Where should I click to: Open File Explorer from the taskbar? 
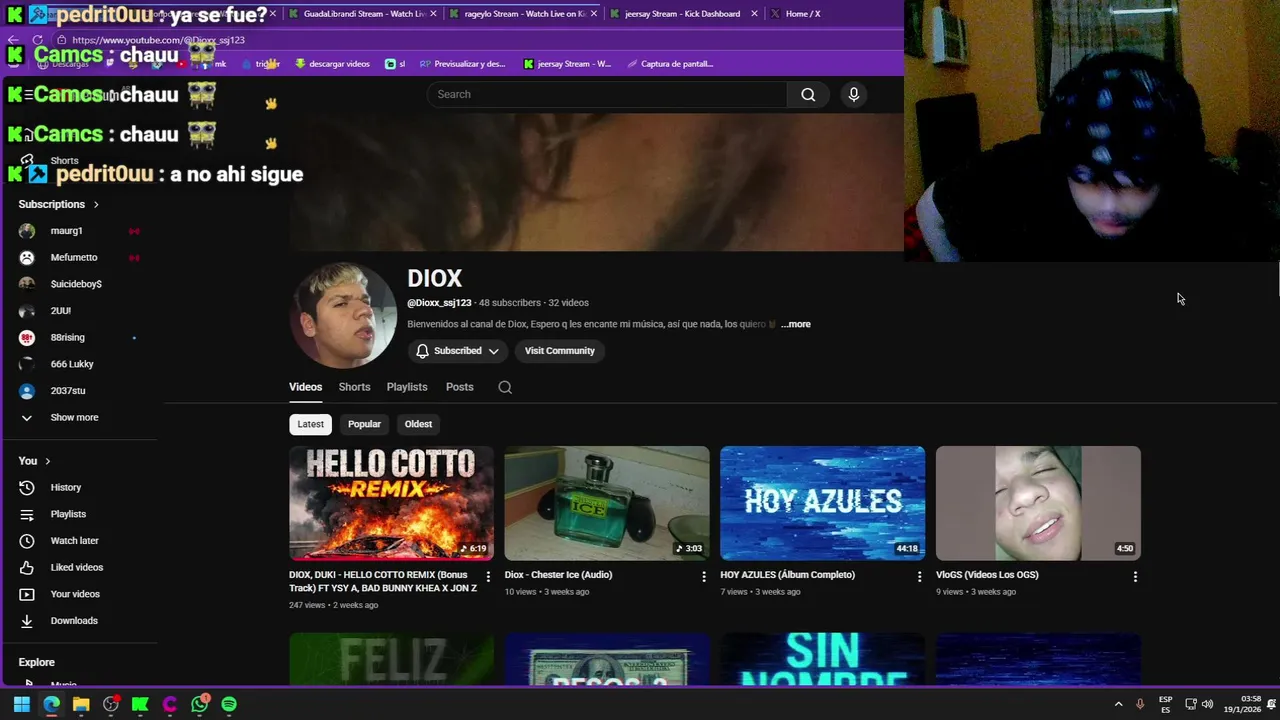[81, 704]
